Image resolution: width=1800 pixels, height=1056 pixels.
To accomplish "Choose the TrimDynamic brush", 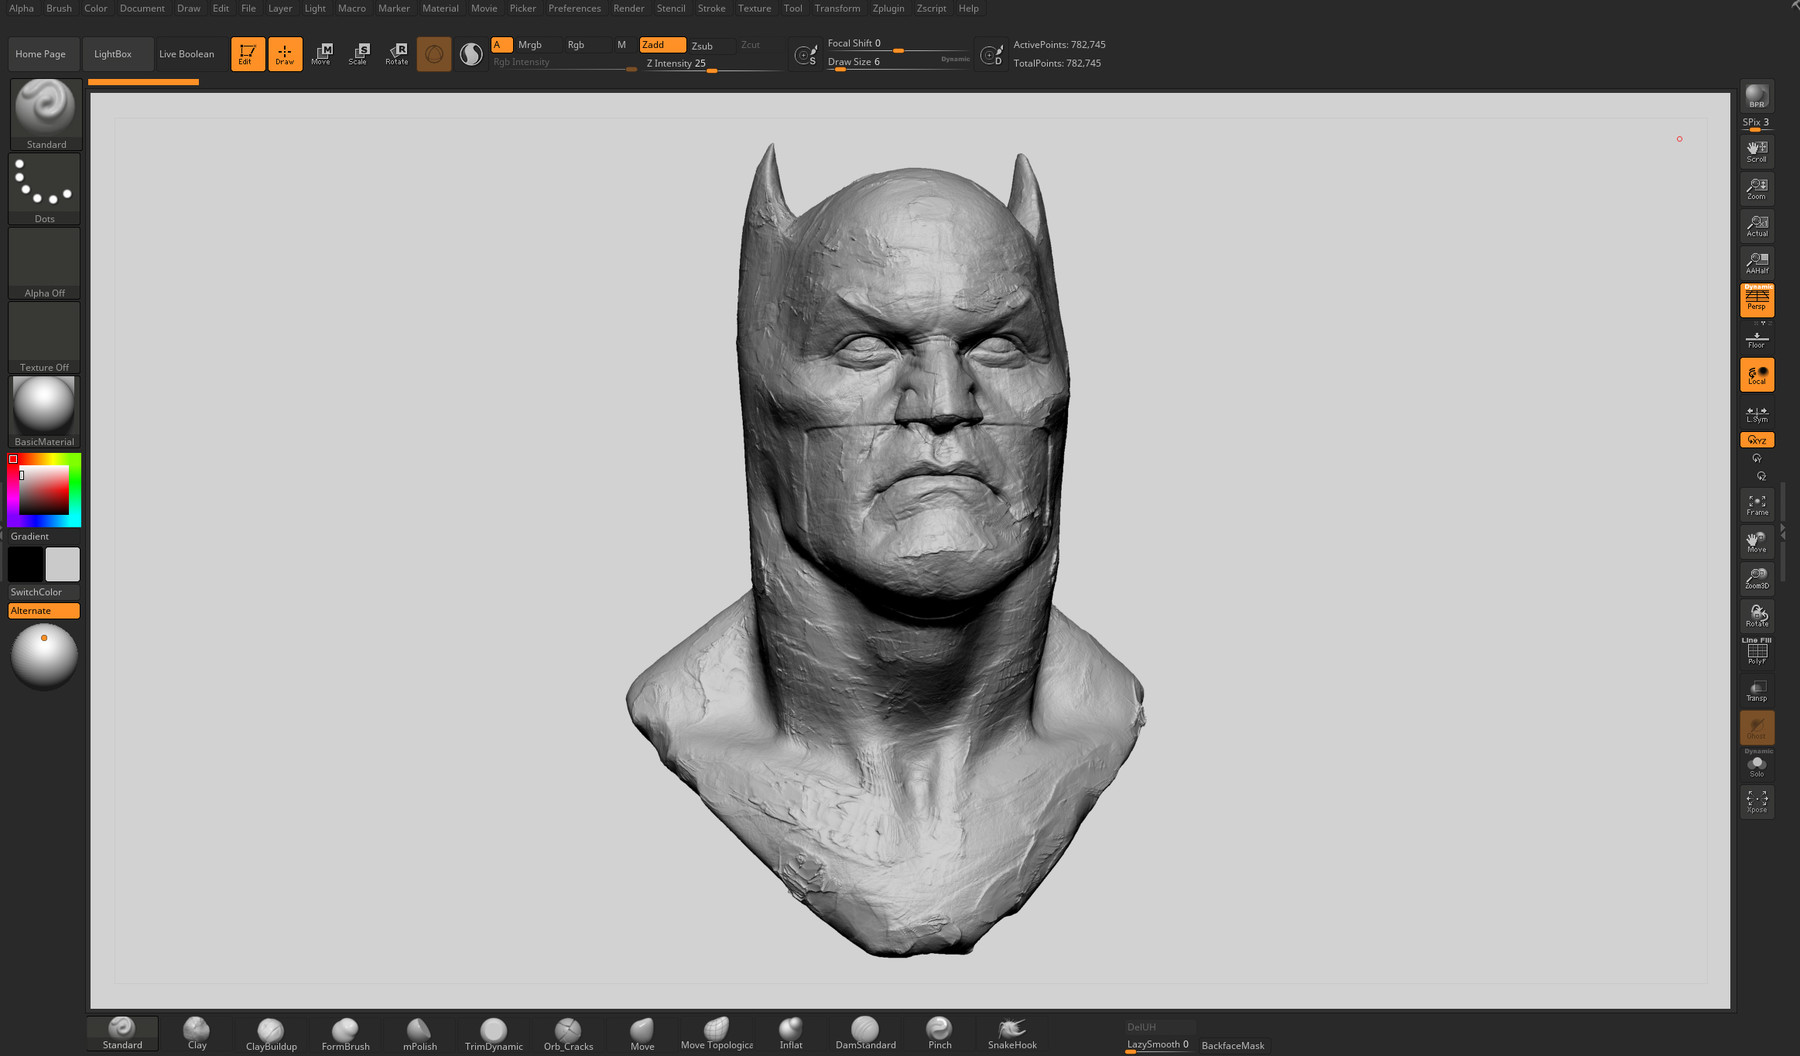I will point(492,1034).
